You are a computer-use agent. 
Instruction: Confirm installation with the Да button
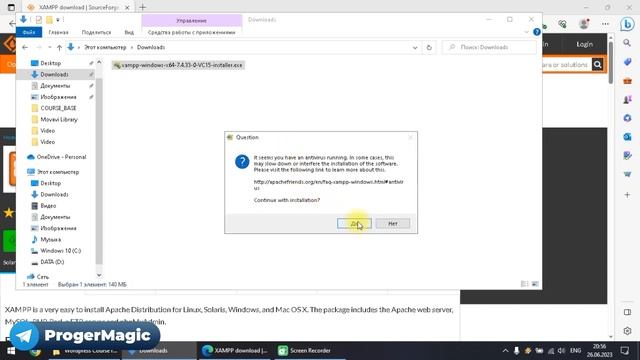pyautogui.click(x=354, y=223)
